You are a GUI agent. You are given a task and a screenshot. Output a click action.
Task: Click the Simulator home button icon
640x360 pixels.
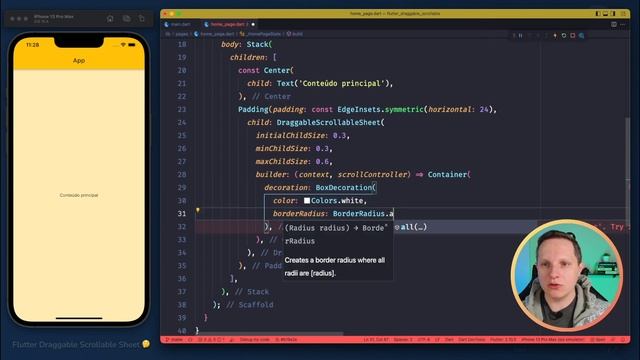110,18
